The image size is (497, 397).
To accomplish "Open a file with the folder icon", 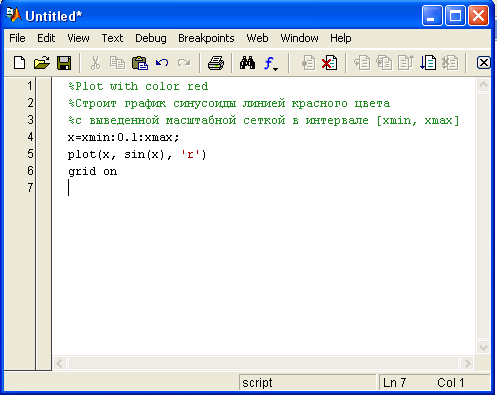I will 41,63.
